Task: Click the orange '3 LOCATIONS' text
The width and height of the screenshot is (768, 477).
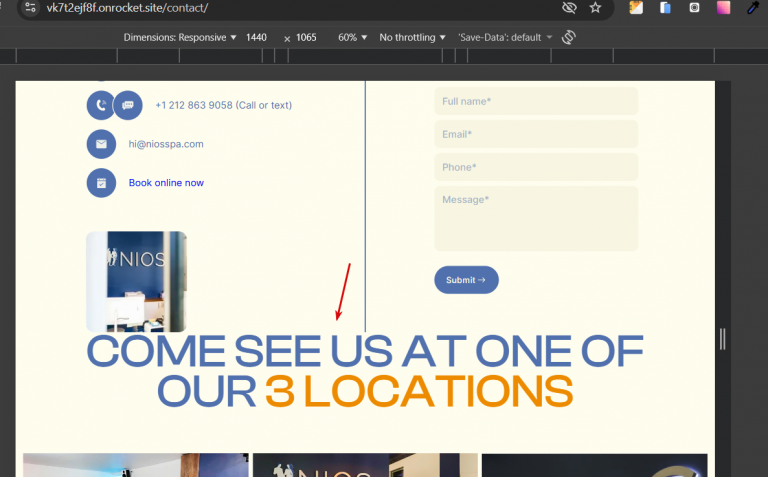Action: [419, 391]
